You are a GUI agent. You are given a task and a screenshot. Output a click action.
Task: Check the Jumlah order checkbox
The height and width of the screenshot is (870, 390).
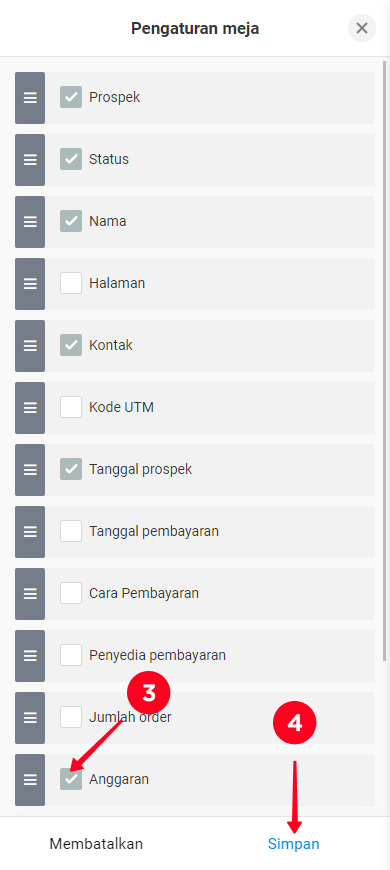pos(71,717)
